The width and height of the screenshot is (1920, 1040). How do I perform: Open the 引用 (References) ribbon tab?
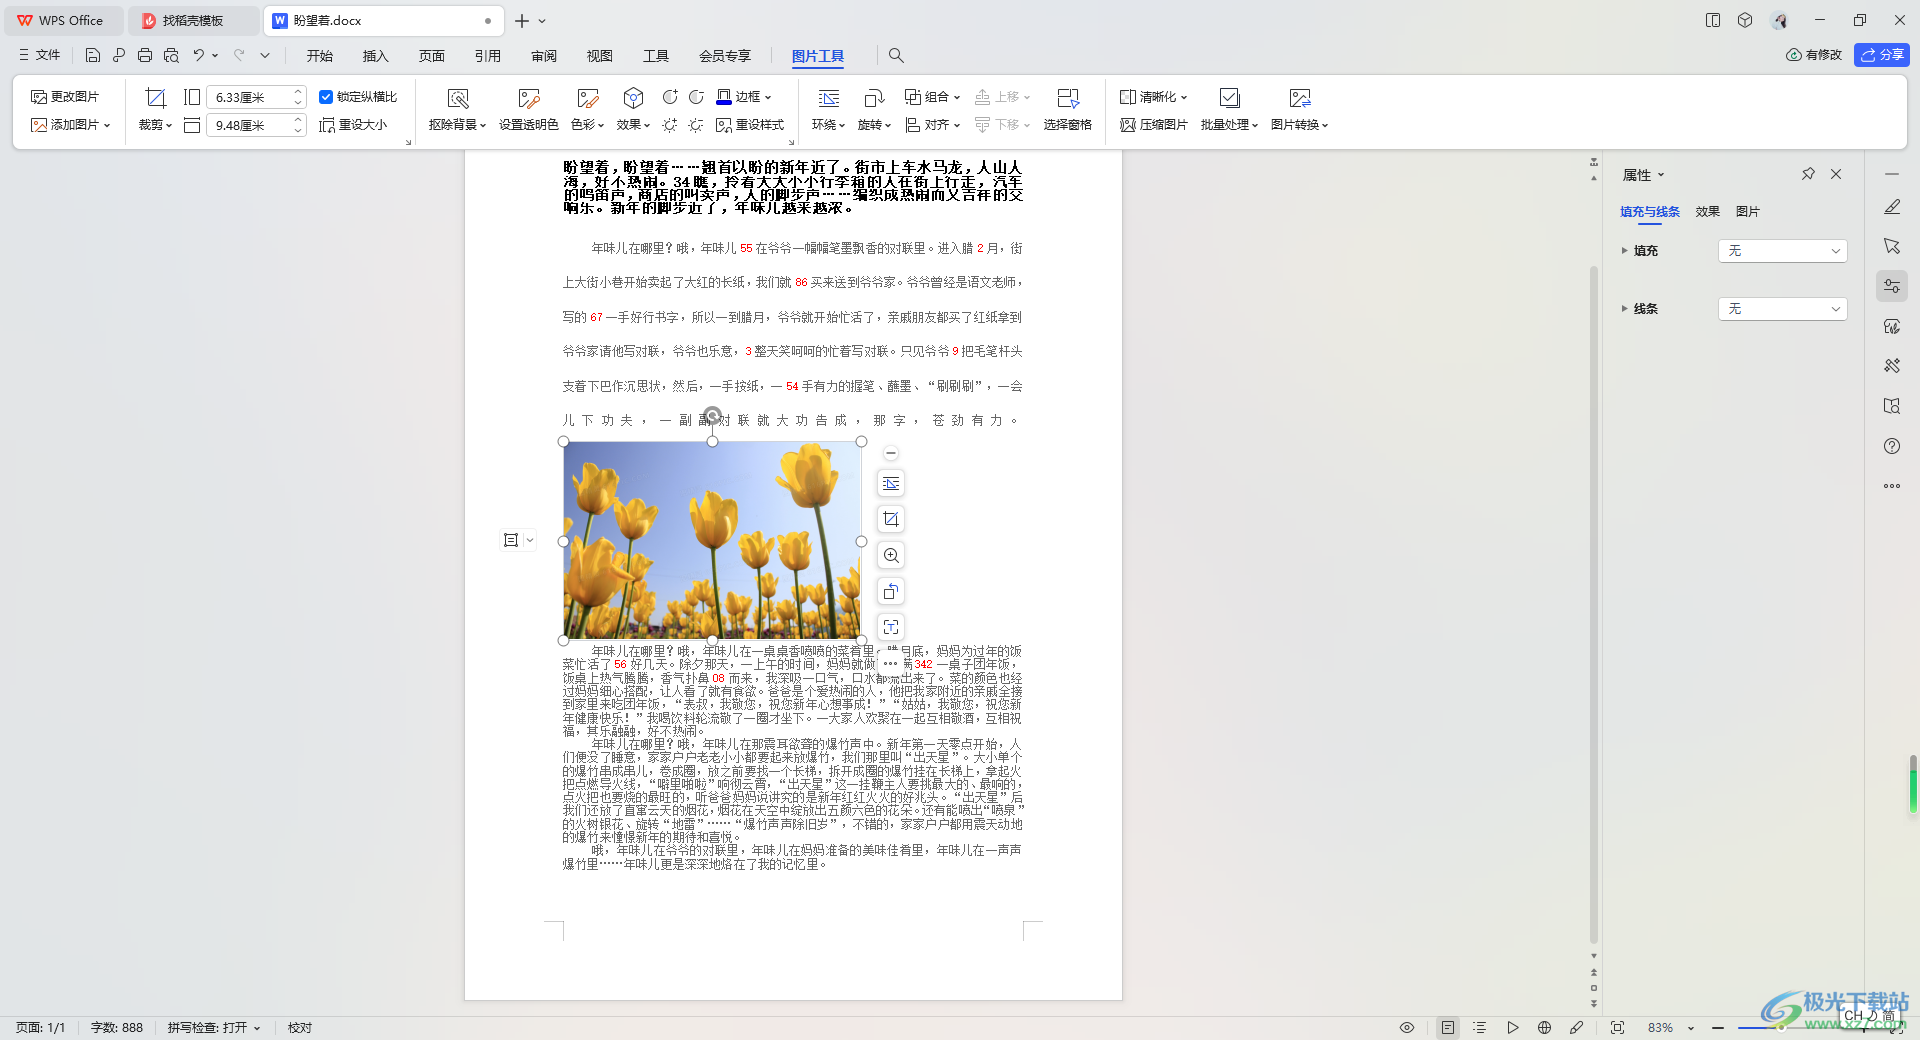(x=488, y=56)
